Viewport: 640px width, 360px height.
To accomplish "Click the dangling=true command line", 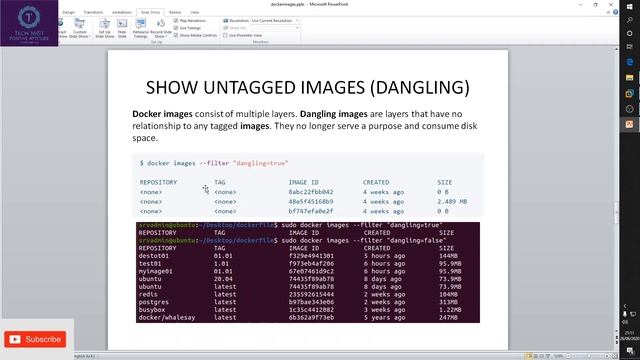I will 214,163.
